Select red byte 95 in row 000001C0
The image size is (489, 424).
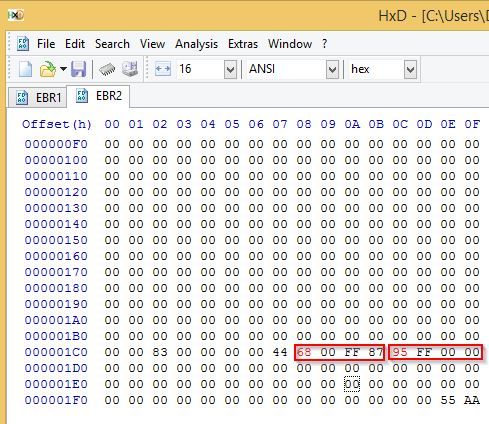[x=400, y=352]
